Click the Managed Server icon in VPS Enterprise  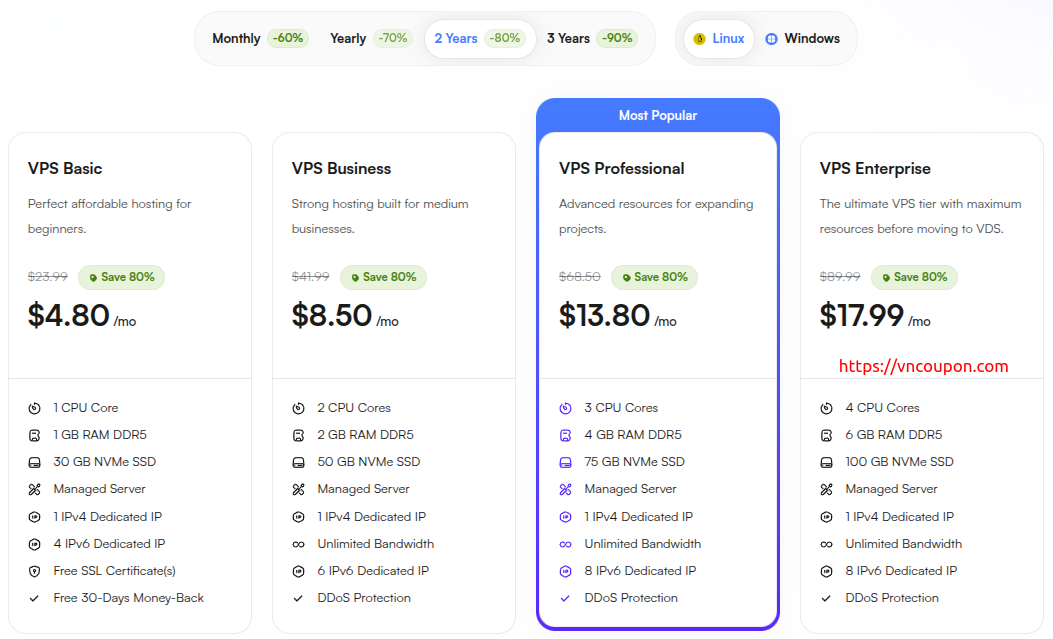point(826,489)
